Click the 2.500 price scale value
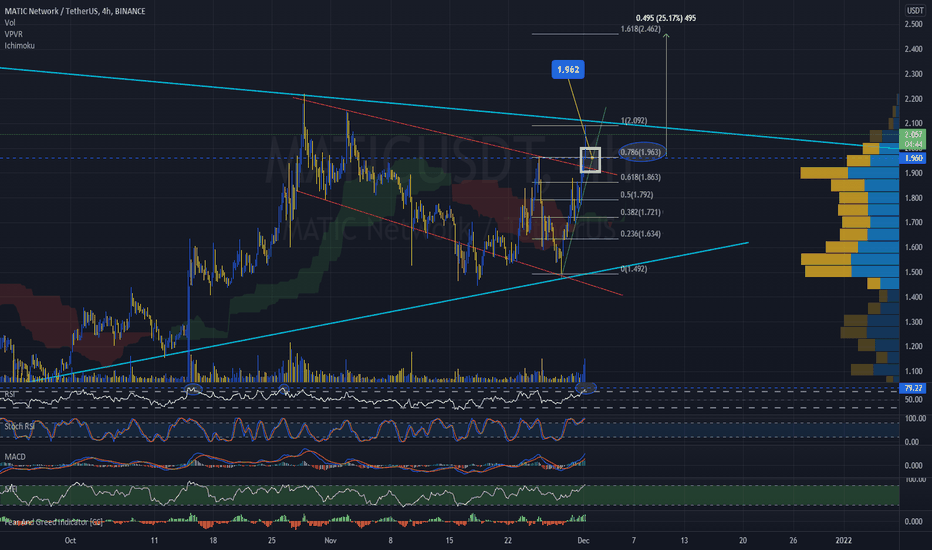 (913, 24)
